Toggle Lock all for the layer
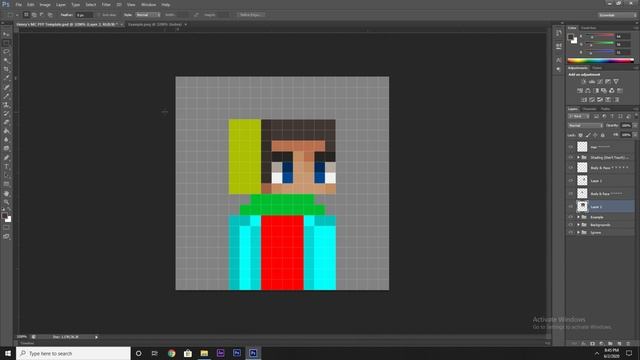Screen dimensions: 640x360 (603, 135)
